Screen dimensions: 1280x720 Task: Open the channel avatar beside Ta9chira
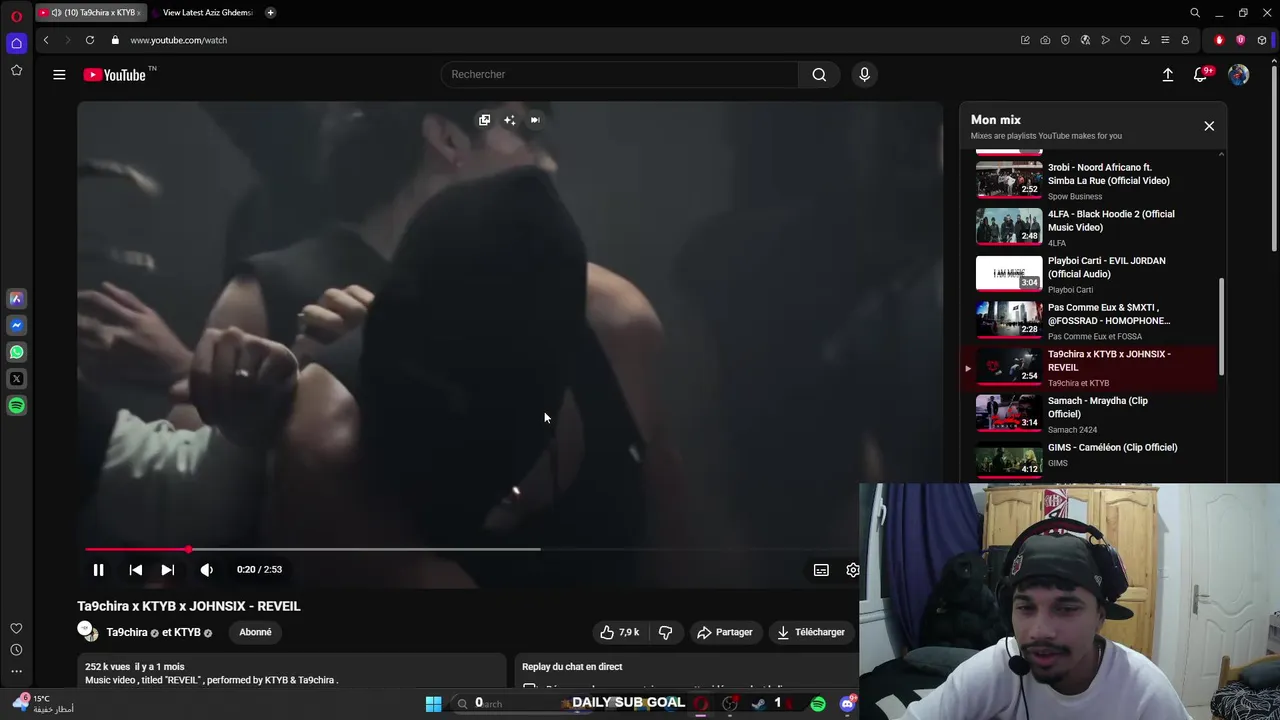click(x=88, y=631)
